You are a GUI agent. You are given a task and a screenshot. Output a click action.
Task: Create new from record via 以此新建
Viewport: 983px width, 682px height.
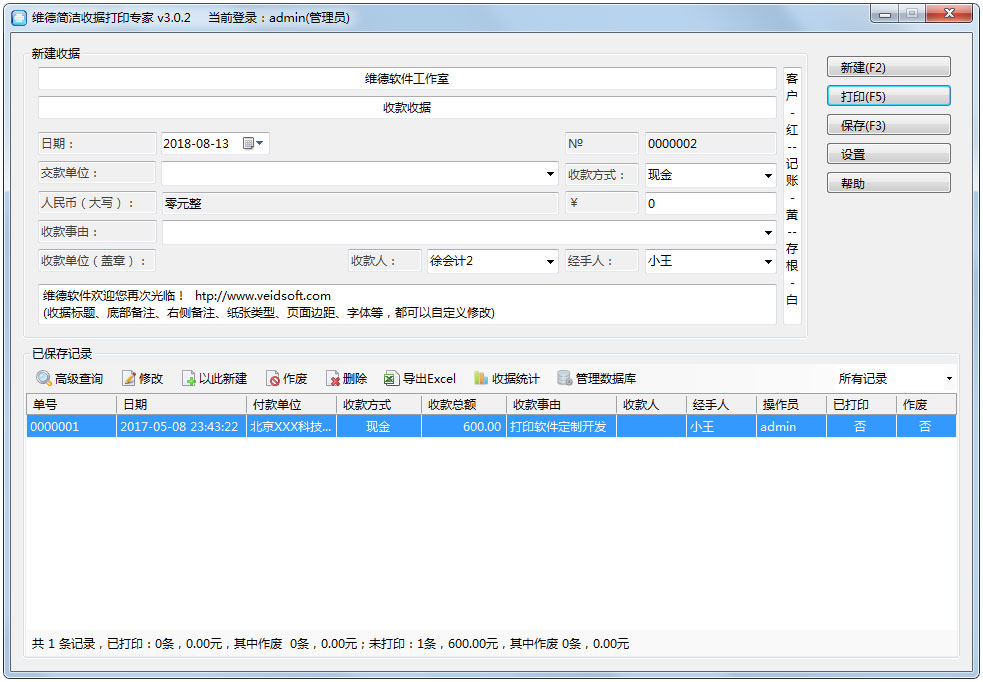214,379
